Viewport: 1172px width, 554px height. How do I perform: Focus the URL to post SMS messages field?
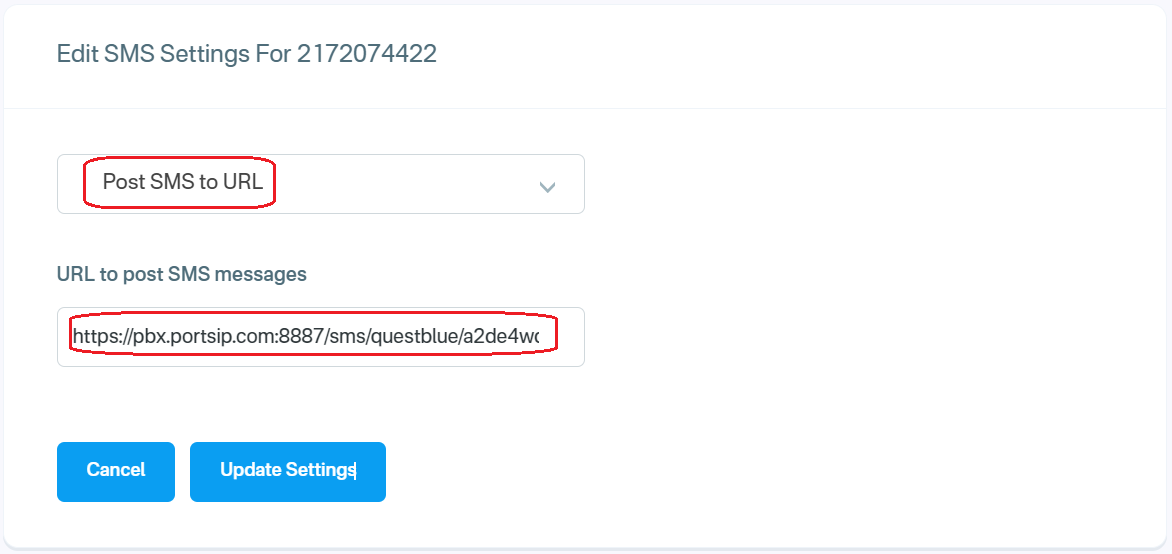(320, 337)
